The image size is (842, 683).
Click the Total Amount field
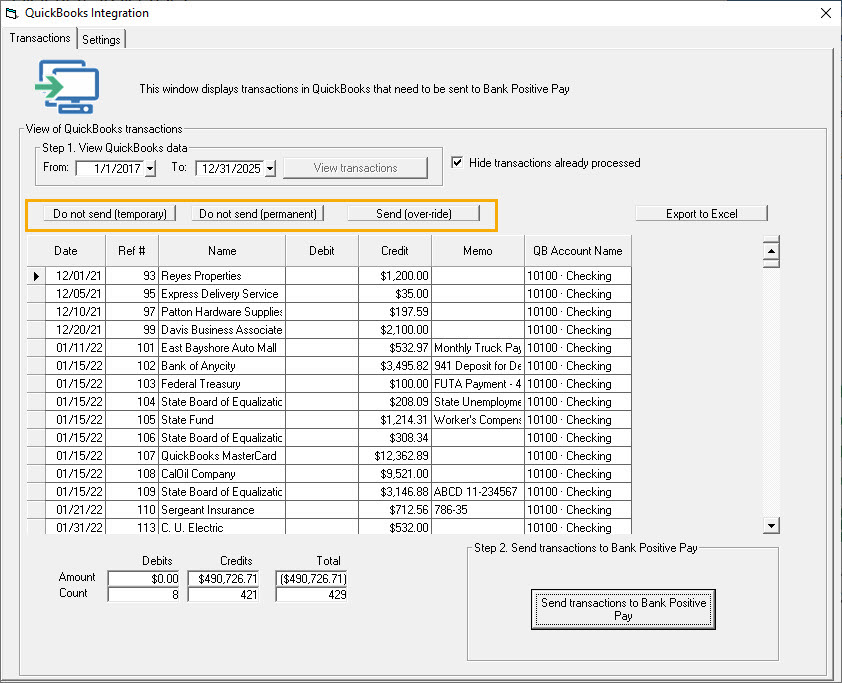click(x=311, y=578)
